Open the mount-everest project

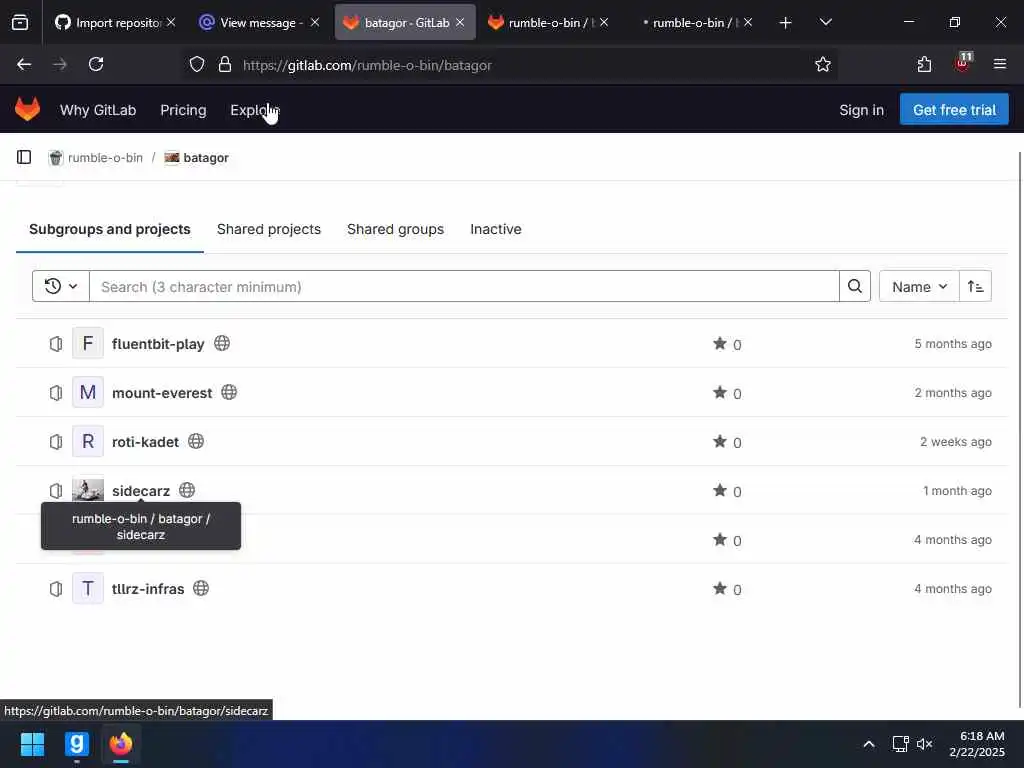tap(162, 393)
